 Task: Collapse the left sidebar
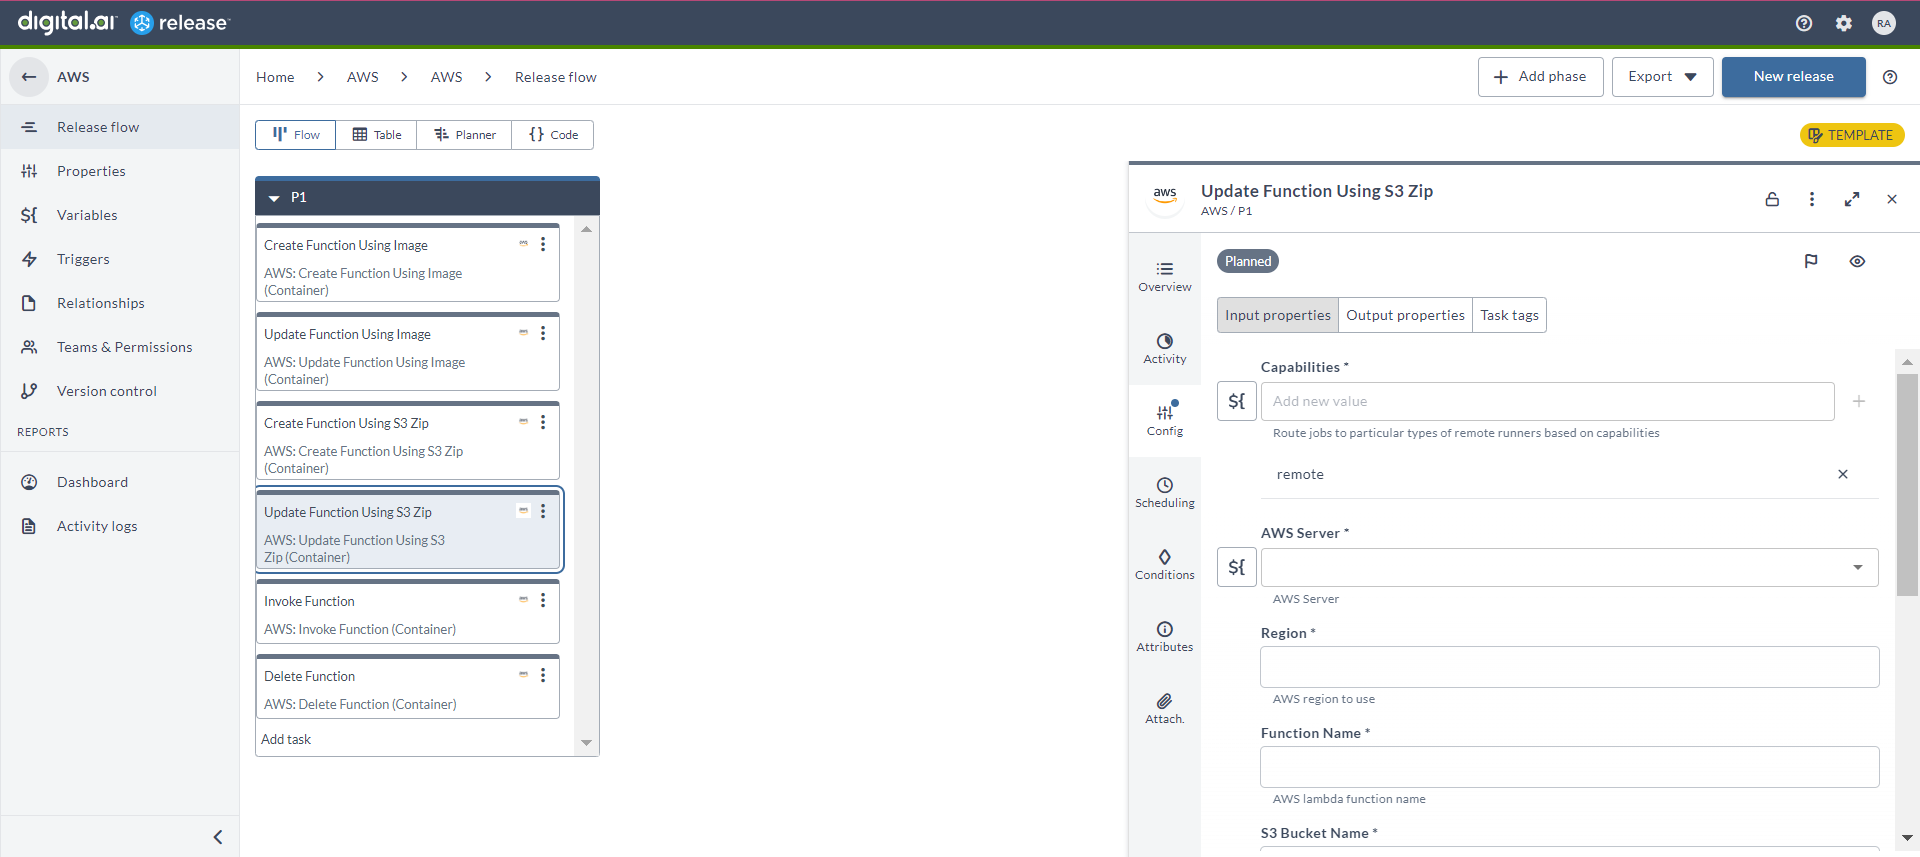click(x=218, y=837)
